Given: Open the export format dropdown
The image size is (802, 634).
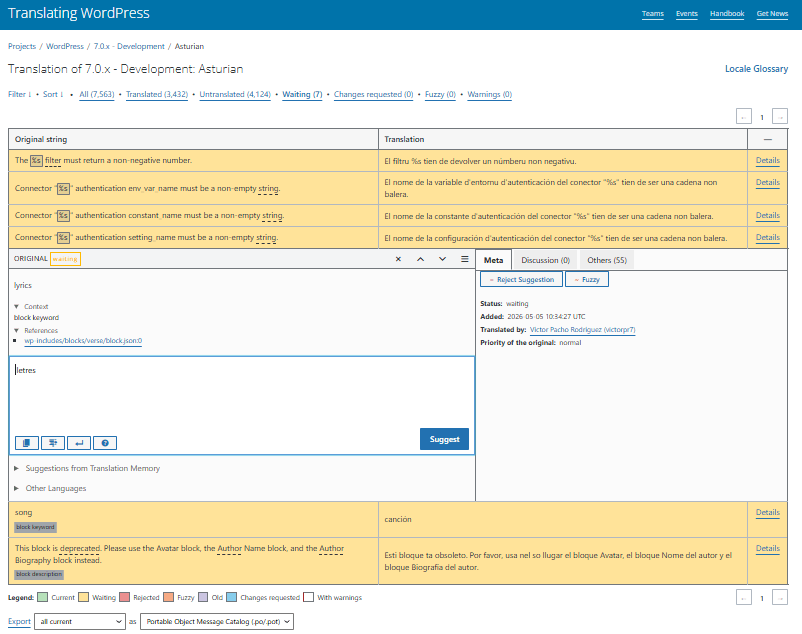Looking at the screenshot, I should (217, 622).
